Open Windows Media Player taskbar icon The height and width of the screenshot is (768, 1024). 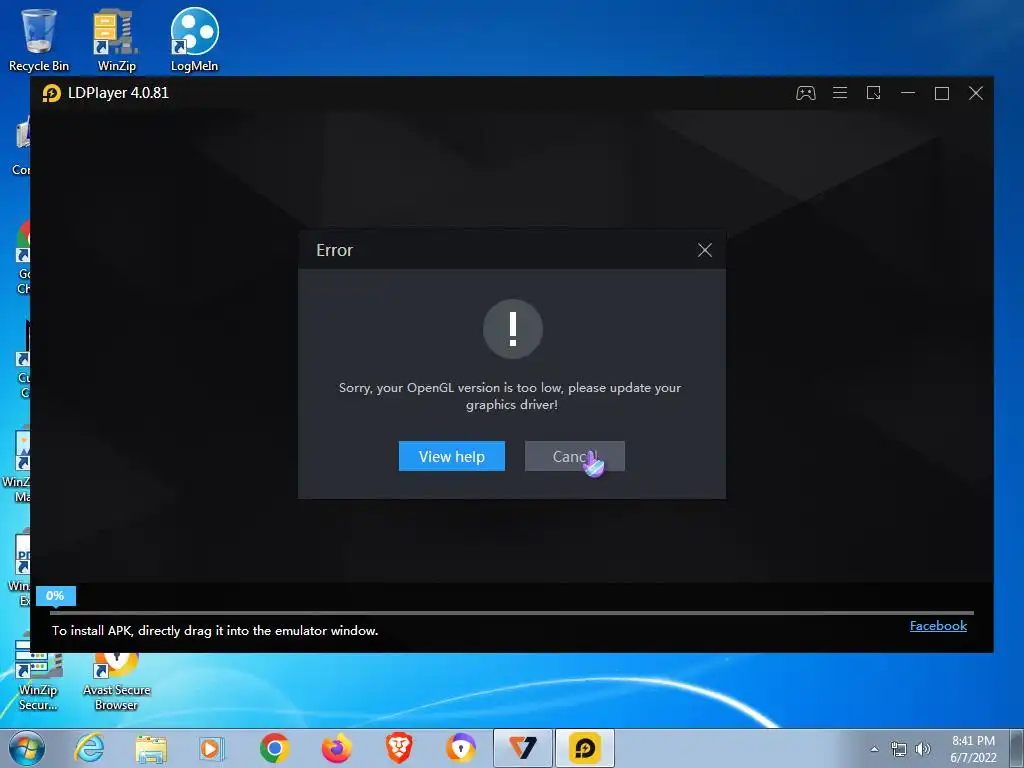[x=212, y=748]
